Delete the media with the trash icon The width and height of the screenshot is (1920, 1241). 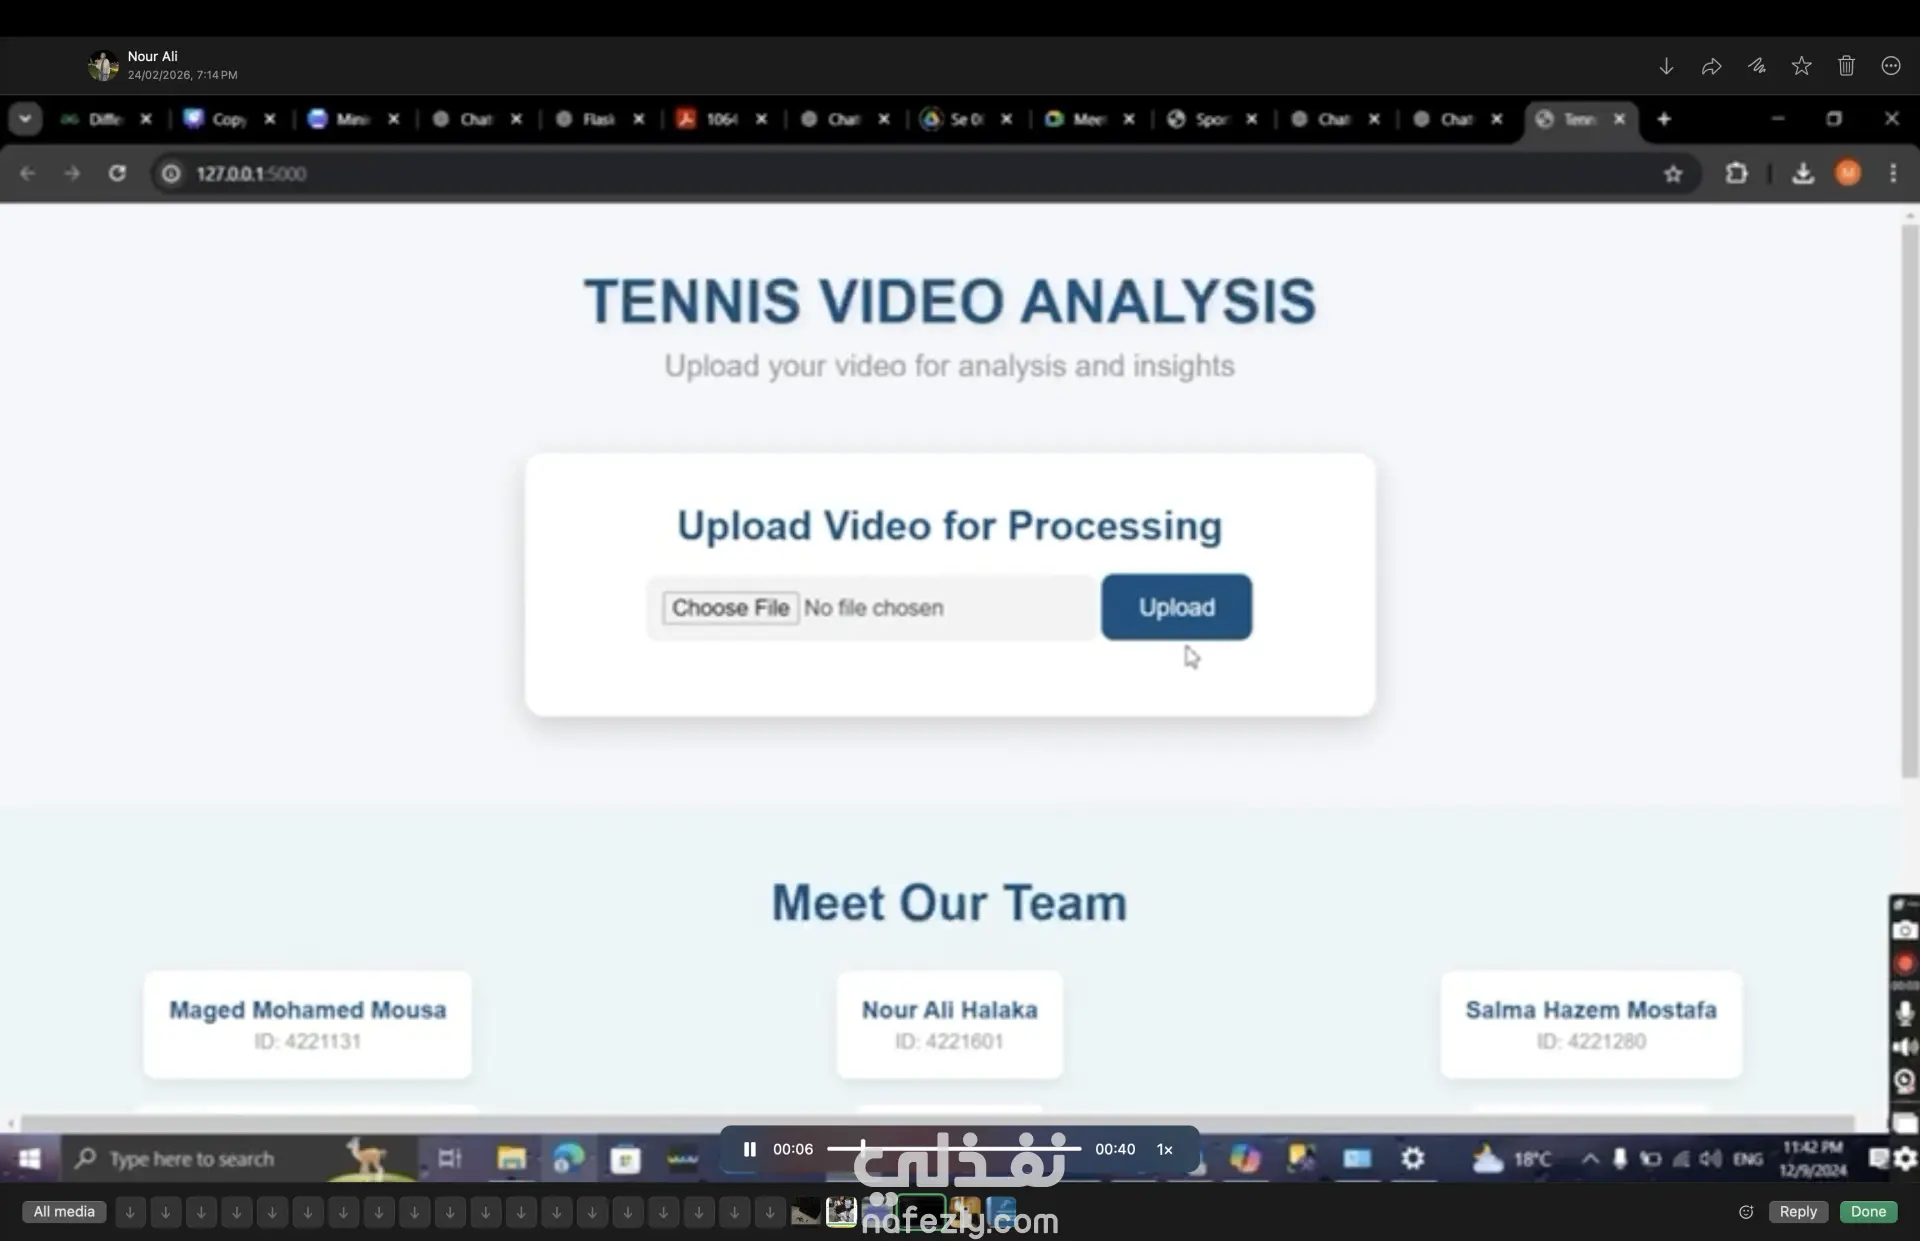coord(1846,66)
